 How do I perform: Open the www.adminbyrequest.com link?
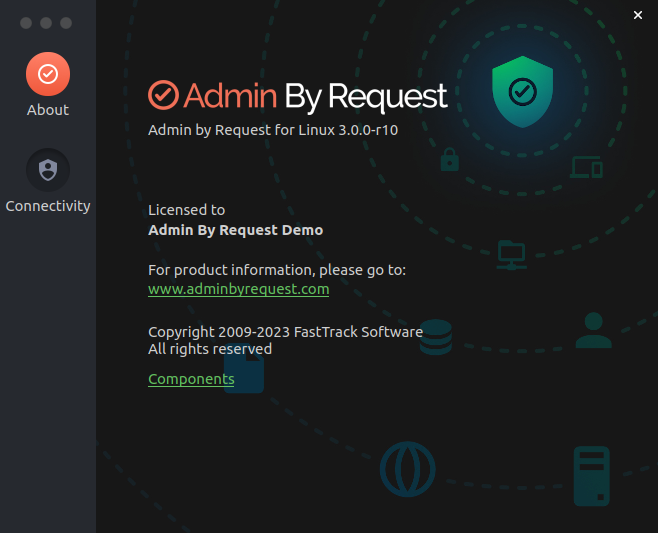click(x=238, y=289)
